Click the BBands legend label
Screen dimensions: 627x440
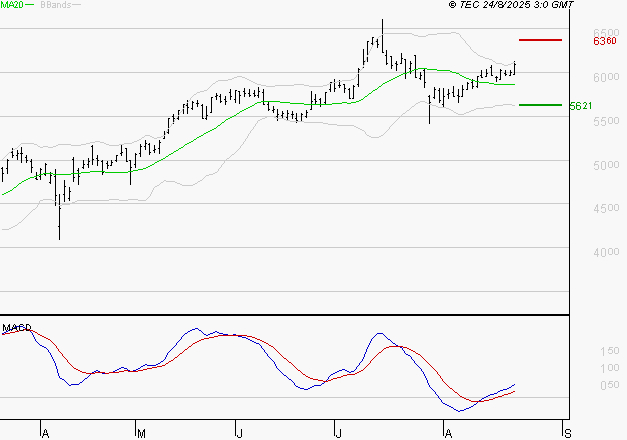(x=56, y=5)
